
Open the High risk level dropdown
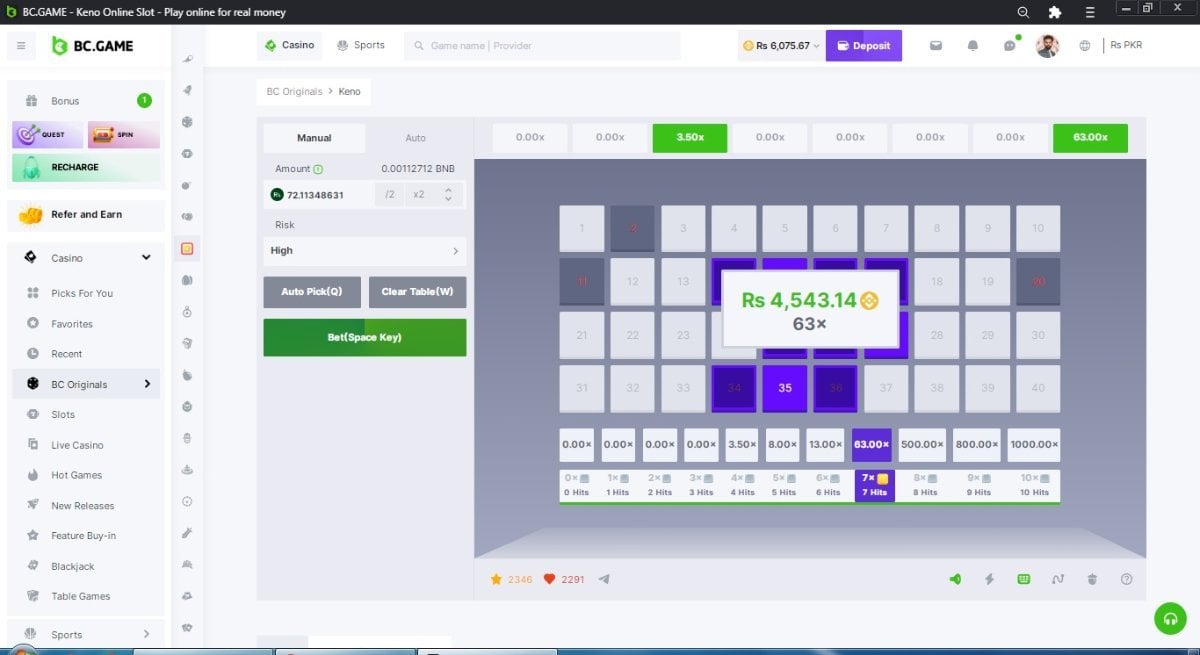click(365, 251)
